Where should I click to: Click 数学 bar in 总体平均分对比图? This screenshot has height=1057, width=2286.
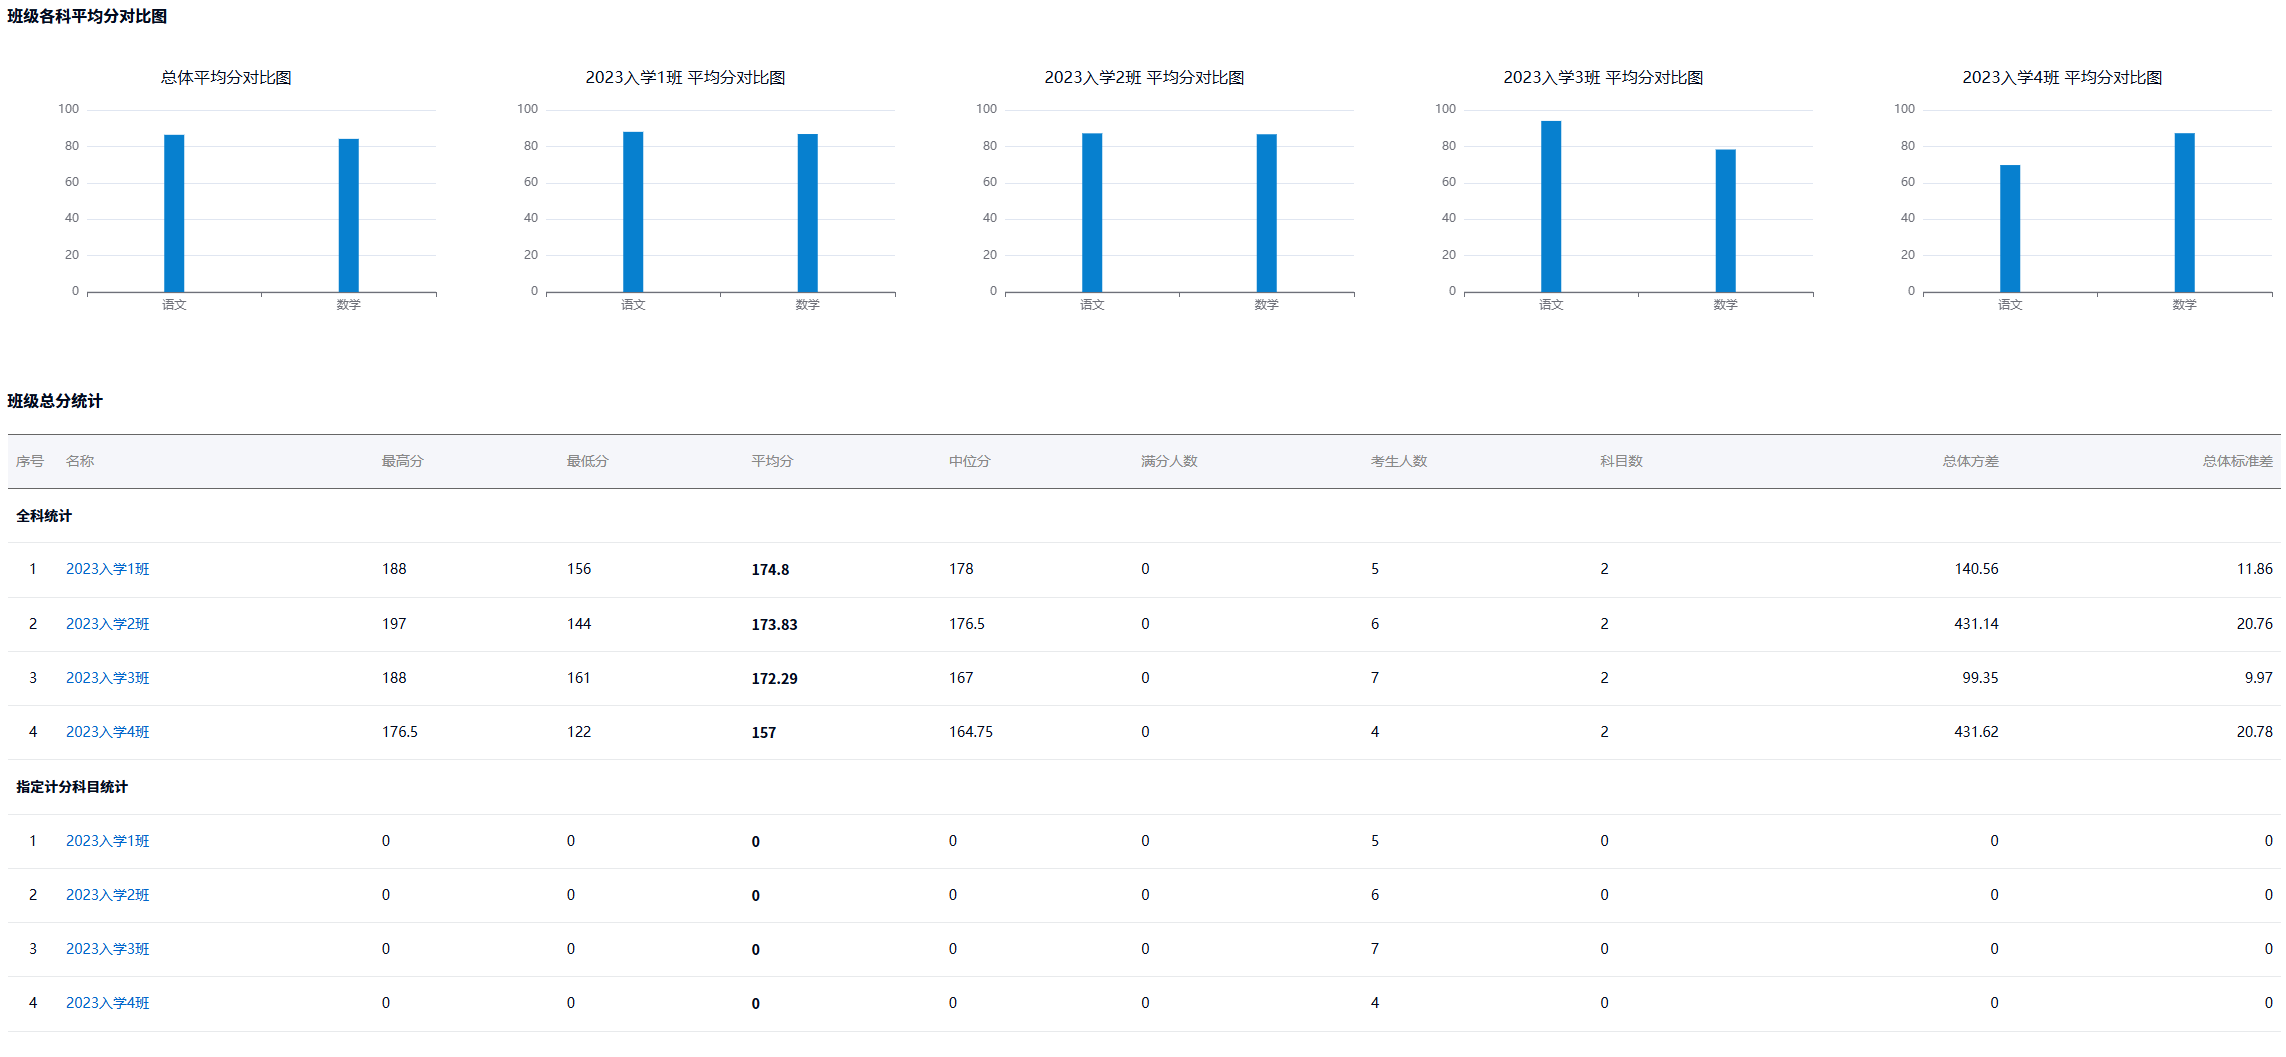click(x=348, y=216)
